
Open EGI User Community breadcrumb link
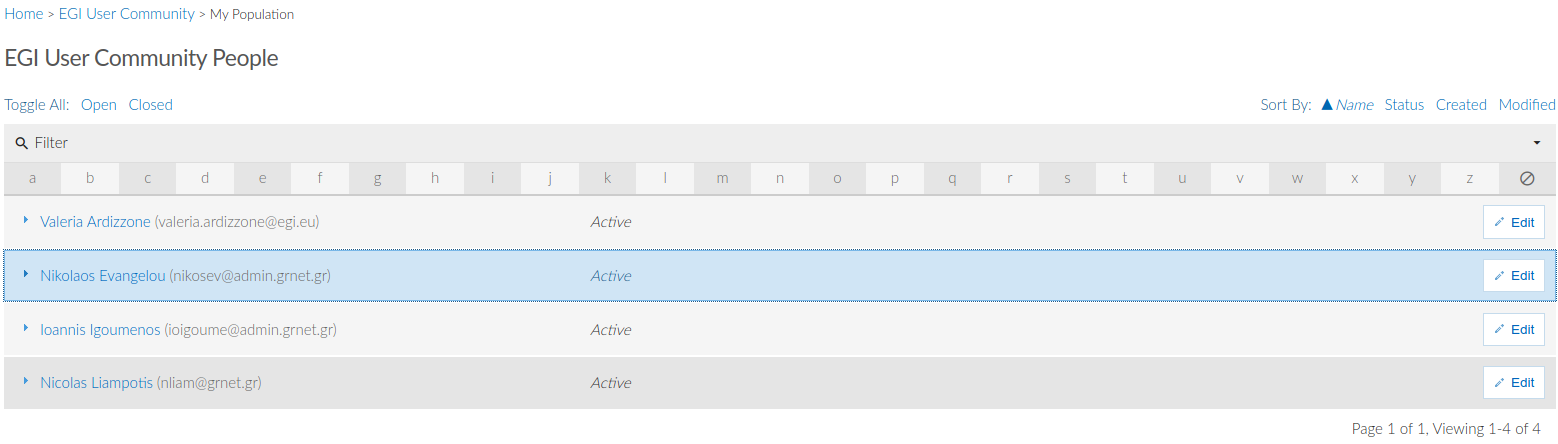[x=127, y=14]
